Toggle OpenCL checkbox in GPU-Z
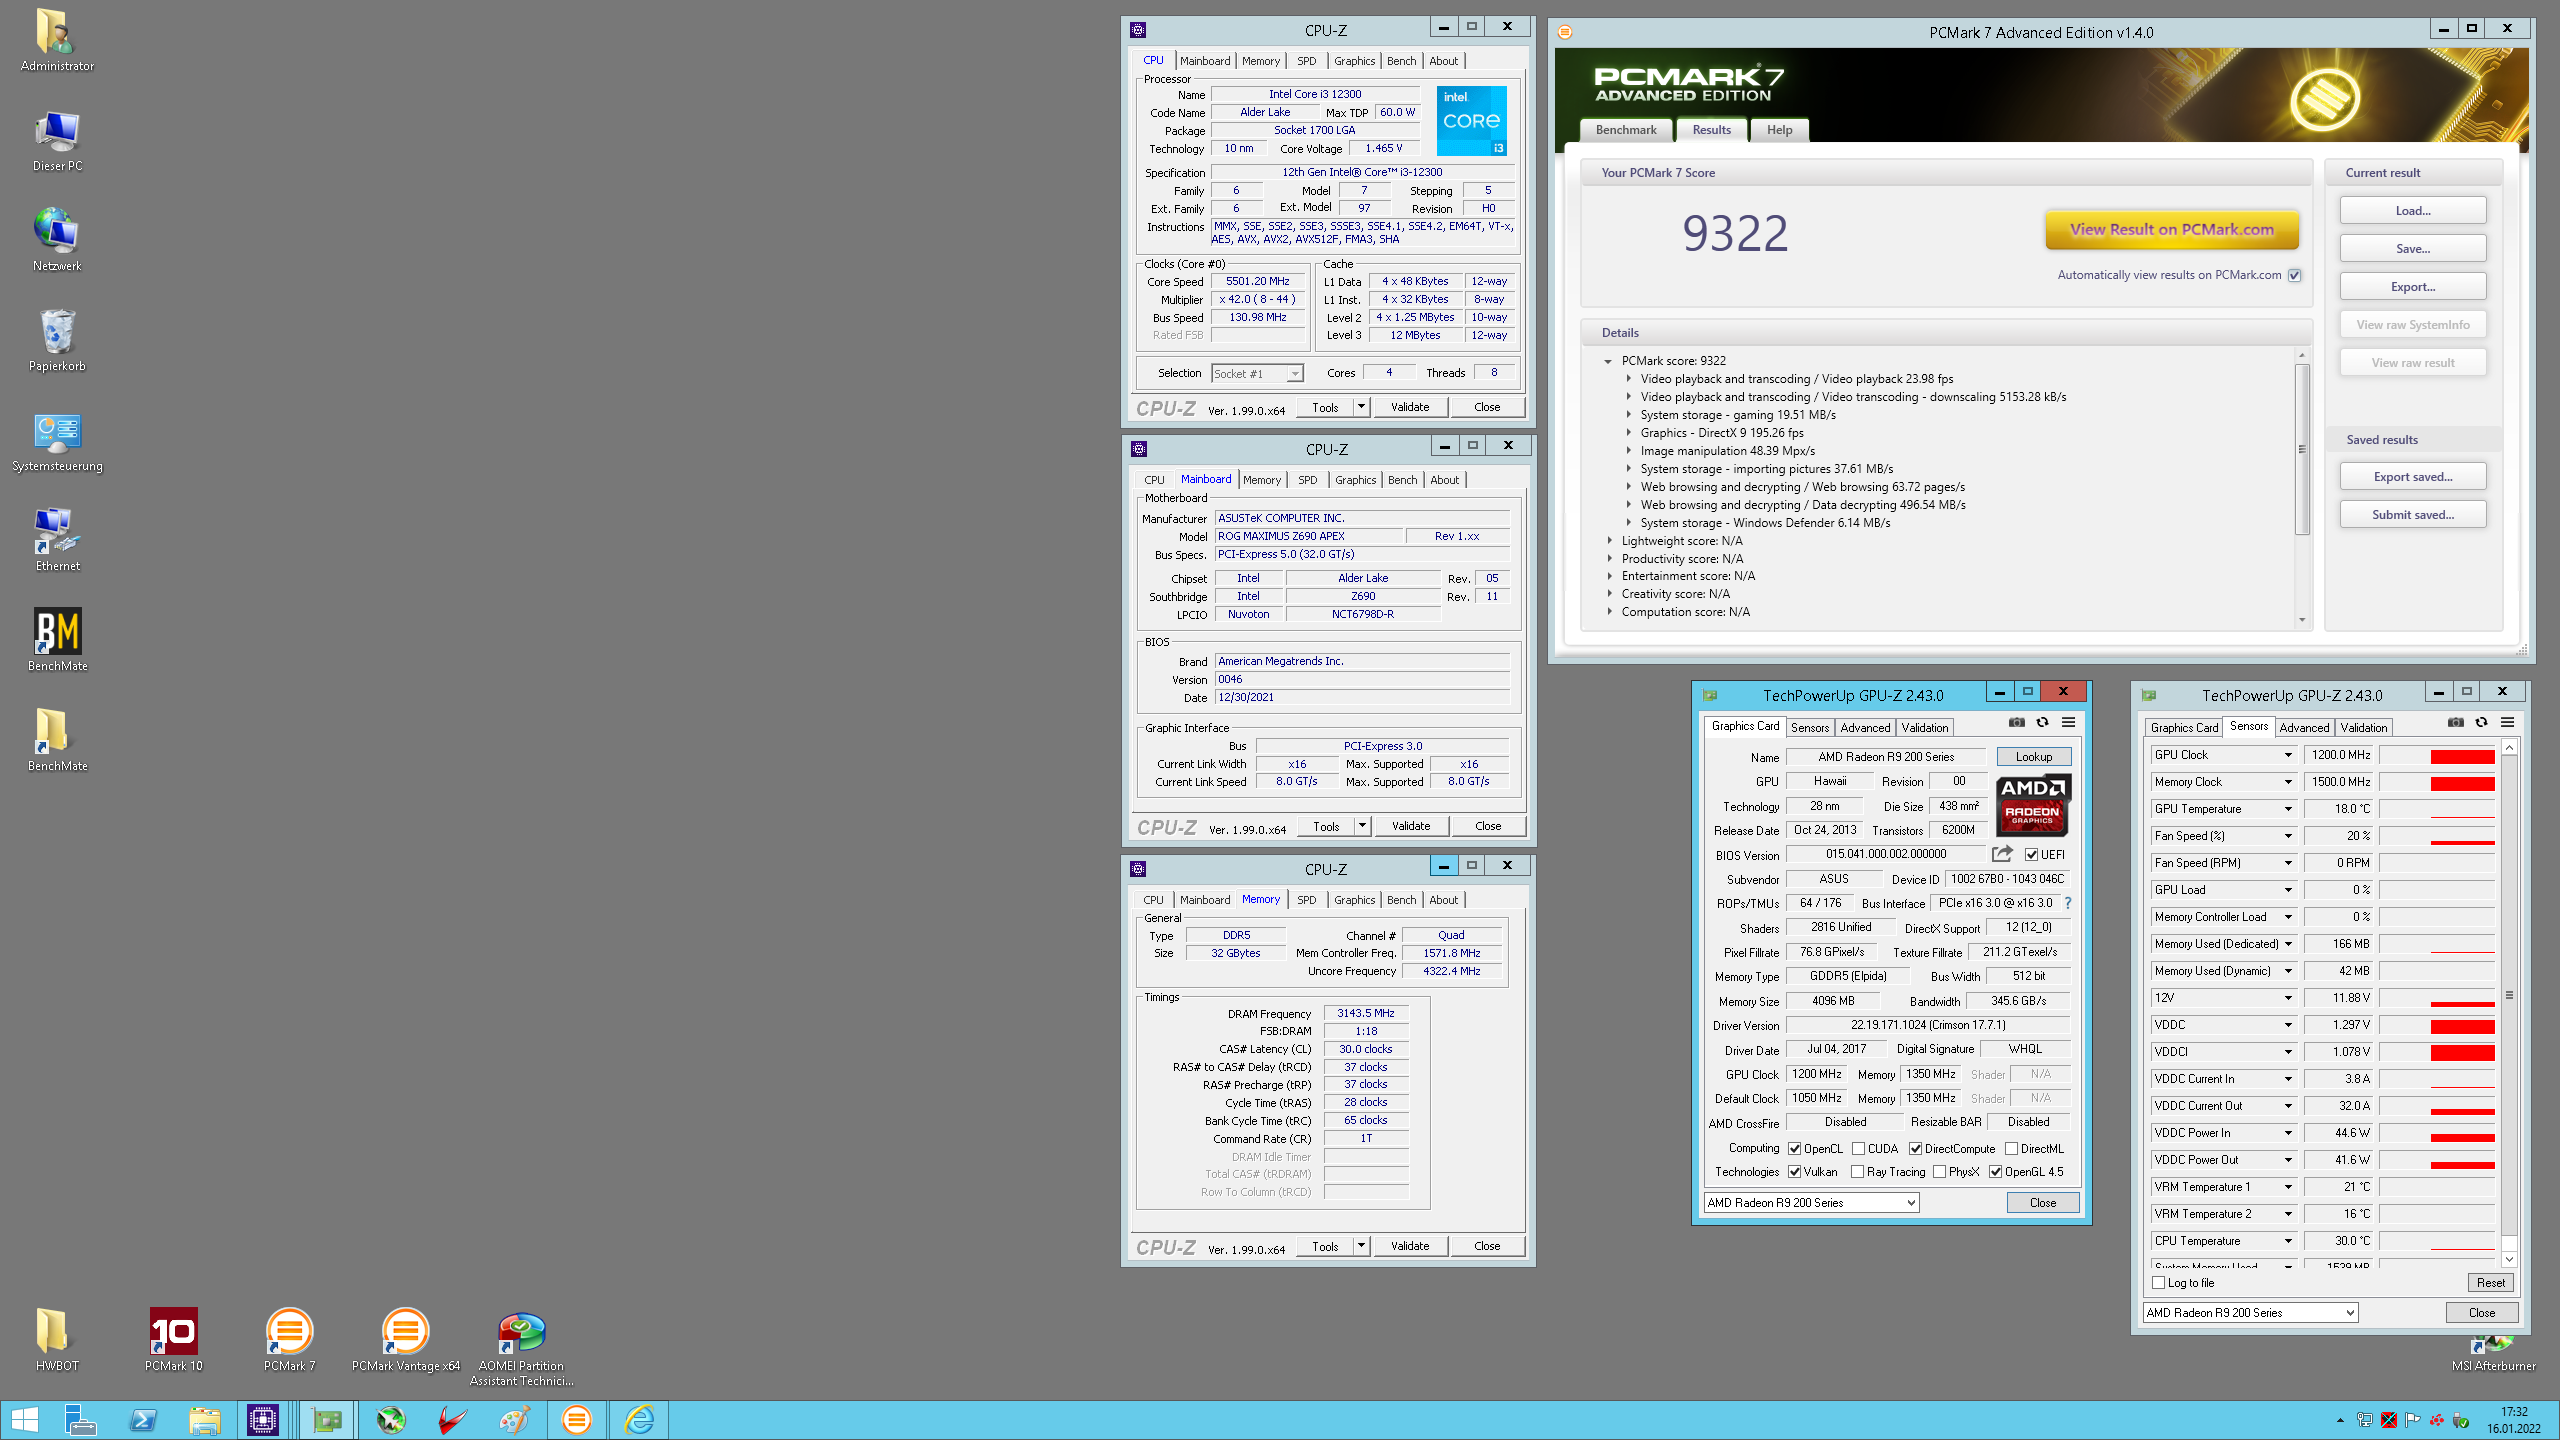The height and width of the screenshot is (1440, 2560). point(1795,1149)
